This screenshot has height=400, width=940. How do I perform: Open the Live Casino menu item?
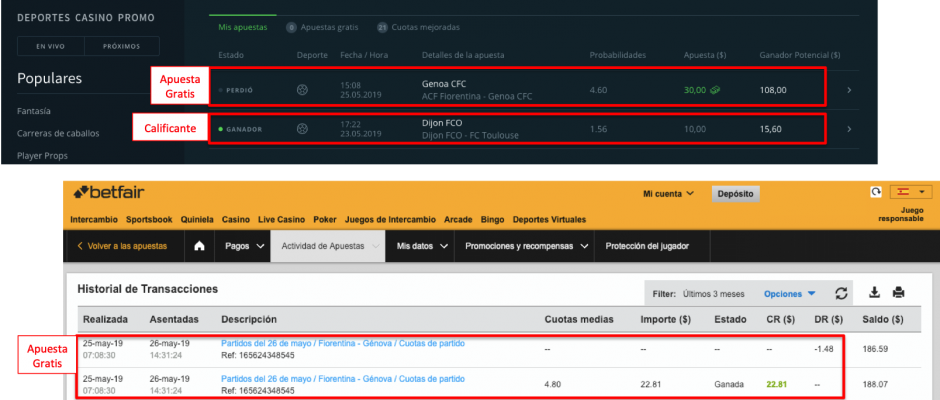pyautogui.click(x=281, y=219)
